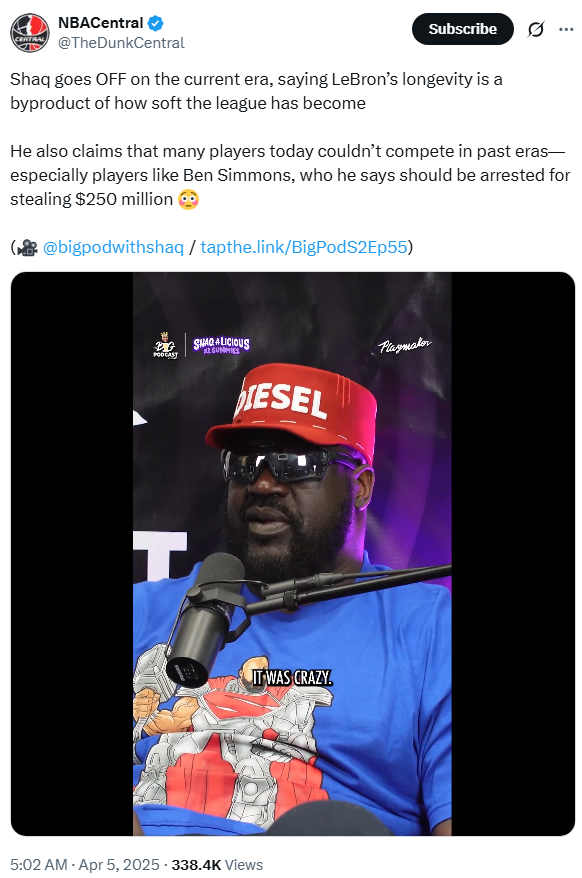This screenshot has width=582, height=878.
Task: Open the Grok explain icon
Action: click(x=536, y=29)
